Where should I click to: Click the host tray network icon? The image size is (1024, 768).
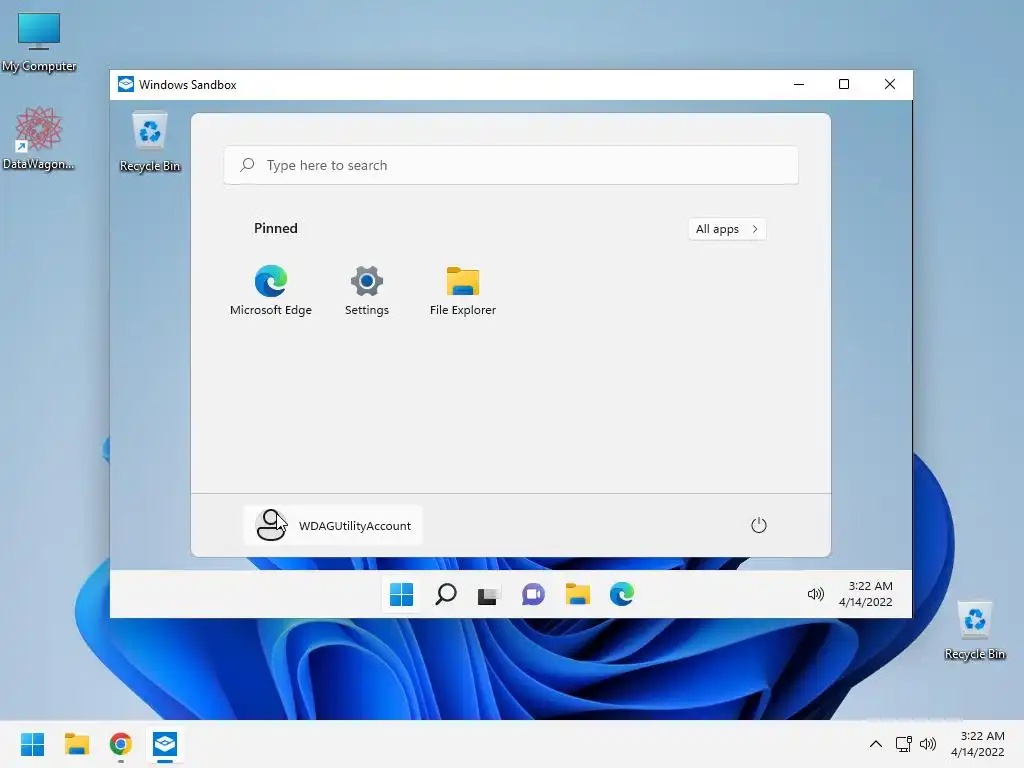click(903, 744)
